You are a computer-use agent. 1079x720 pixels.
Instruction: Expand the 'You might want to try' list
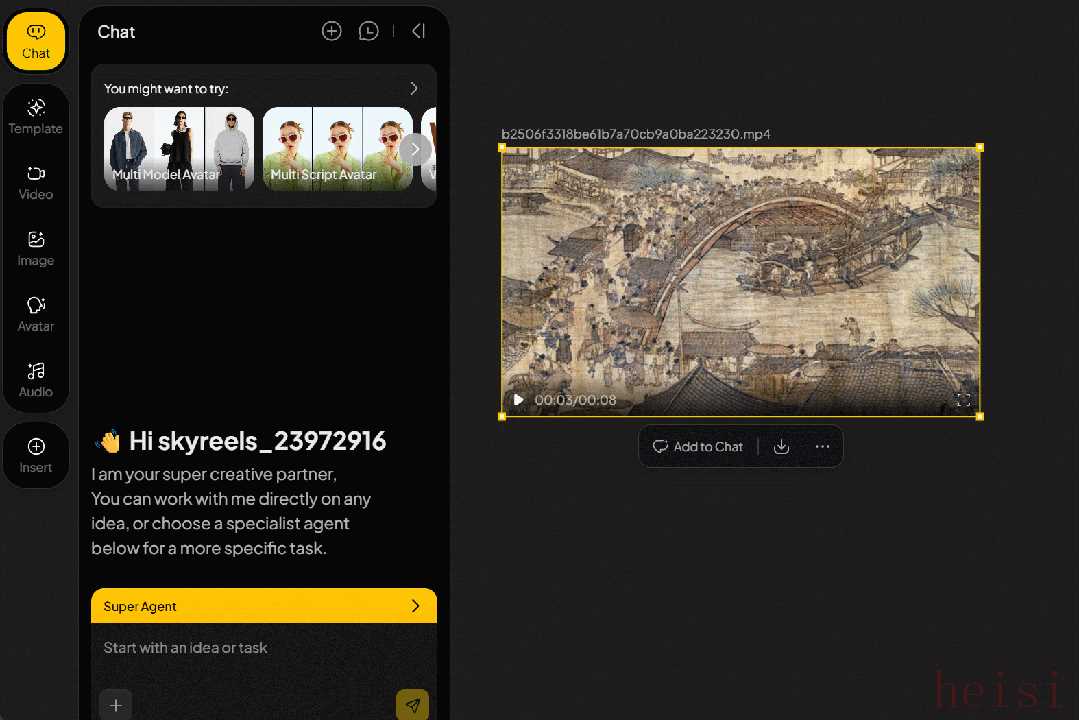point(414,89)
